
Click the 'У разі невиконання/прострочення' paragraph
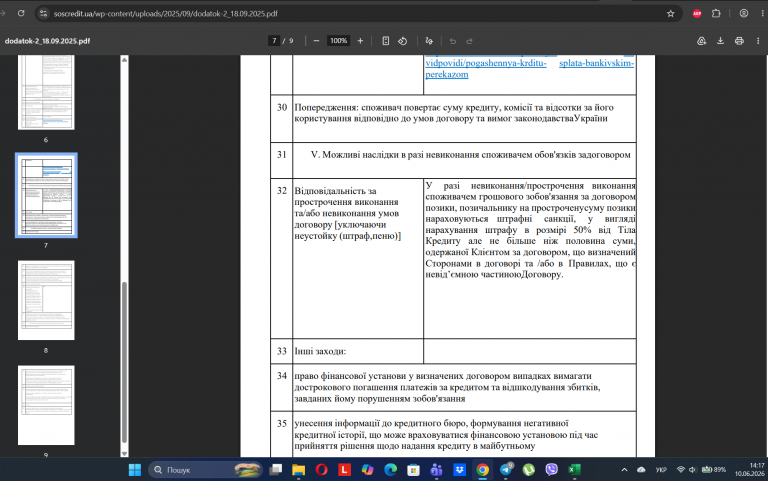pos(530,230)
